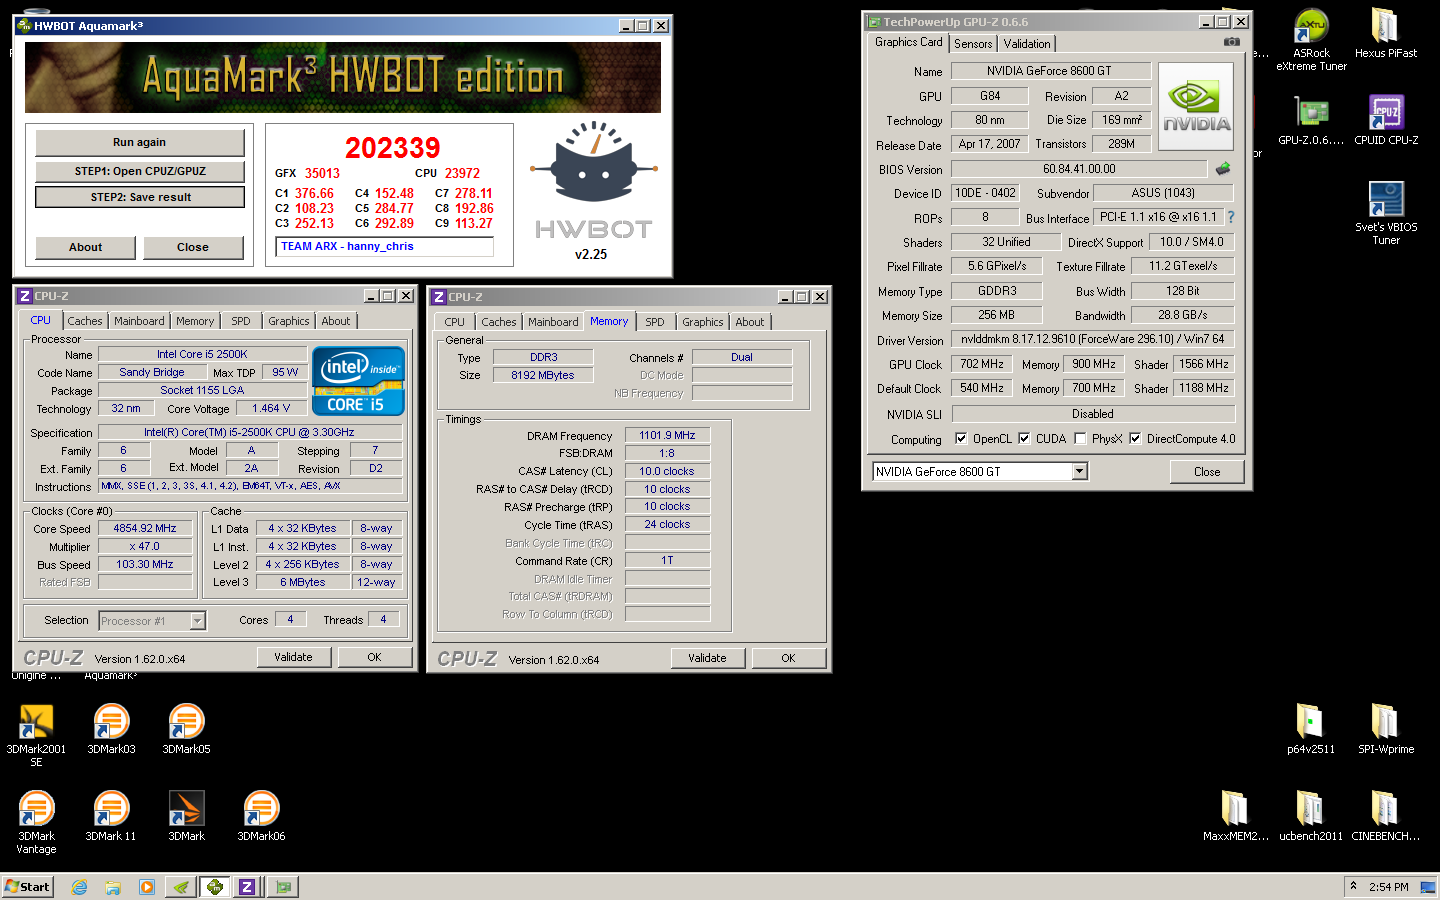Viewport: 1440px width, 900px height.
Task: Click Validate in the left CPU-Z window
Action: pyautogui.click(x=293, y=657)
